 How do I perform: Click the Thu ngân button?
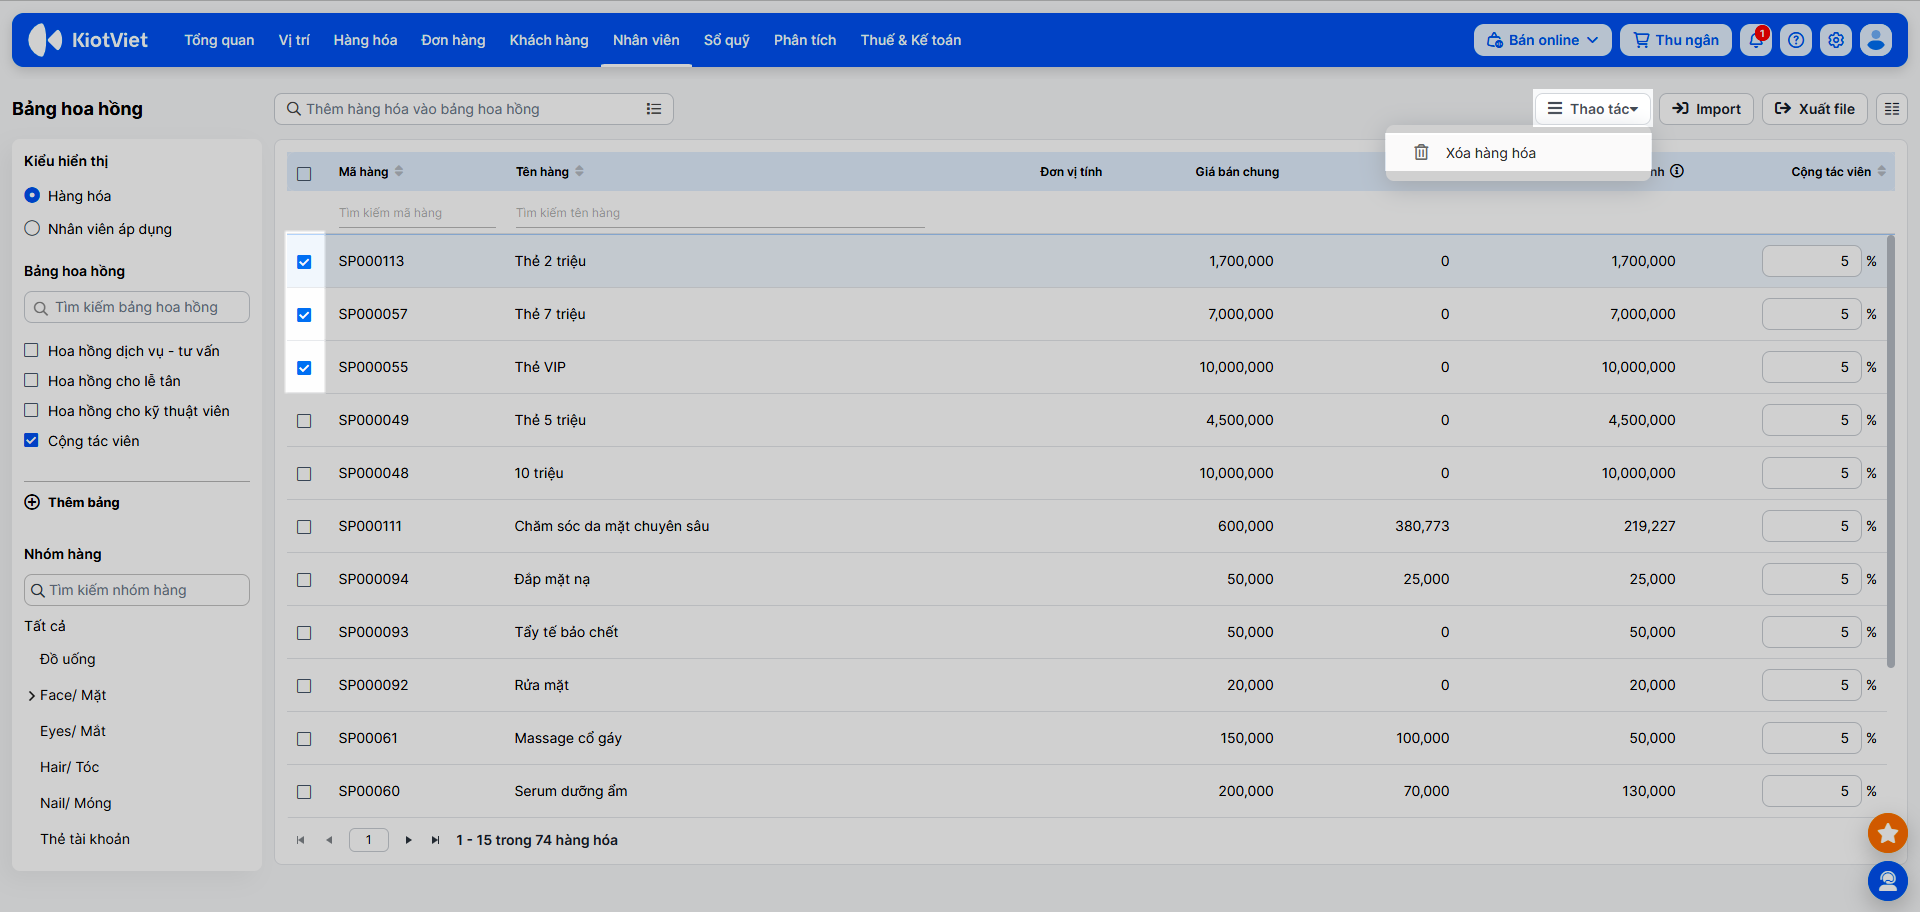coord(1676,40)
